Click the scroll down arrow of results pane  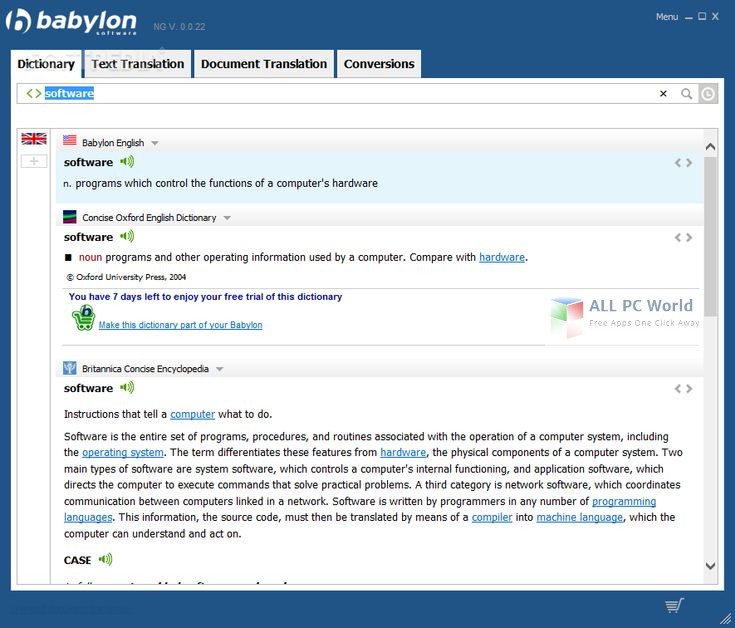point(711,566)
